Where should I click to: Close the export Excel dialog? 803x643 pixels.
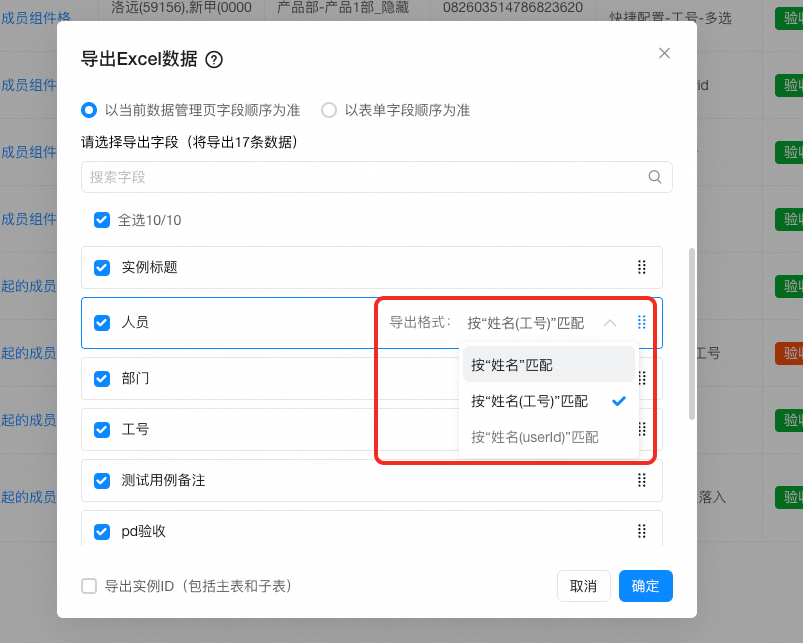(x=664, y=53)
